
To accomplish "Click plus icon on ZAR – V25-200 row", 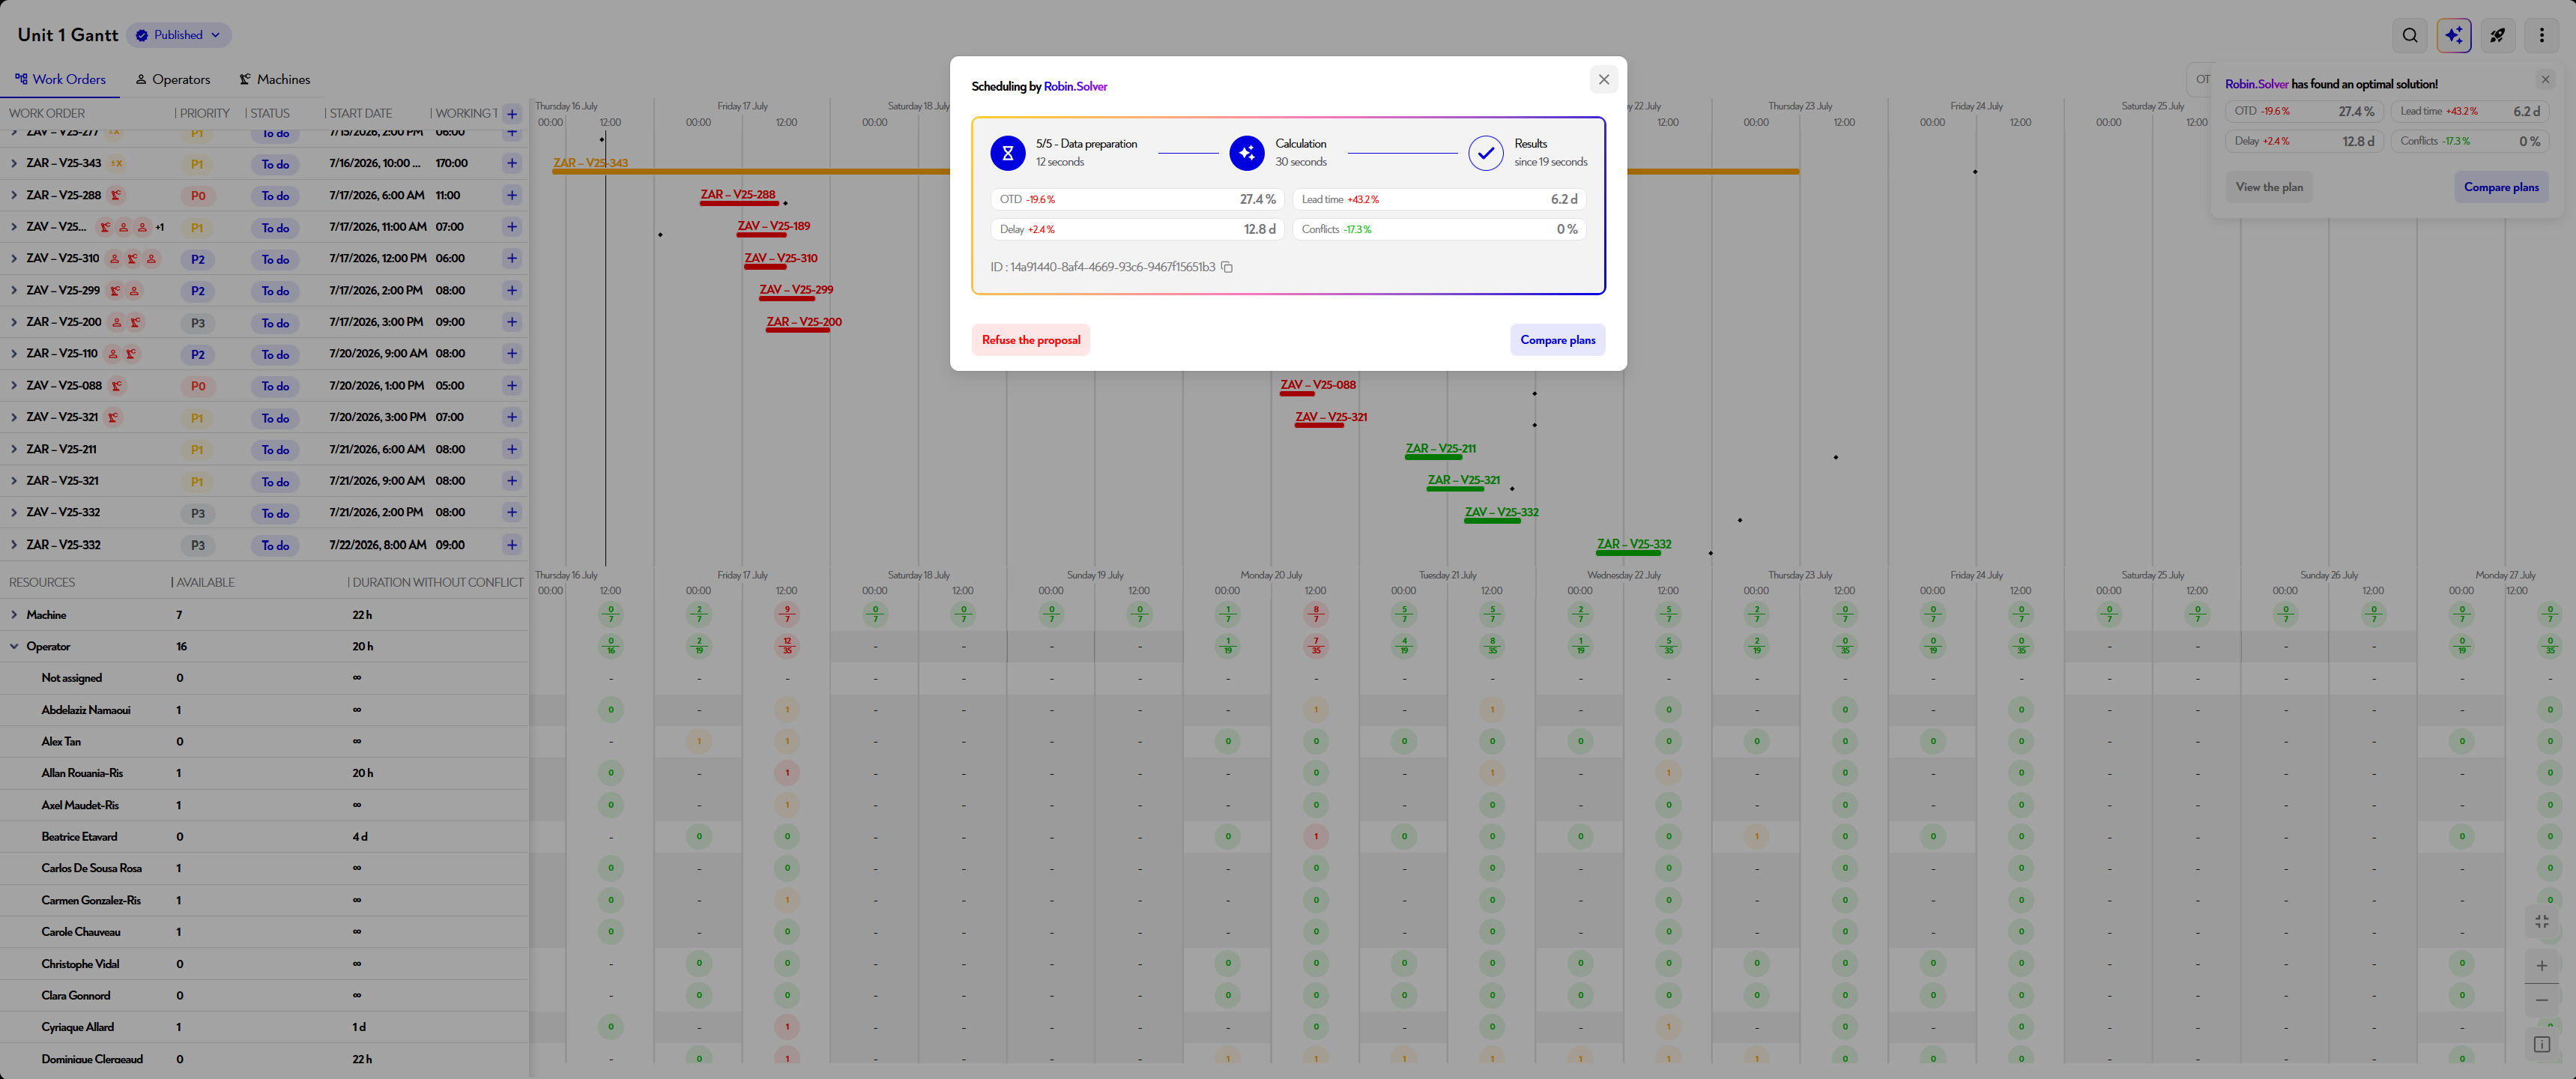I will pyautogui.click(x=512, y=322).
